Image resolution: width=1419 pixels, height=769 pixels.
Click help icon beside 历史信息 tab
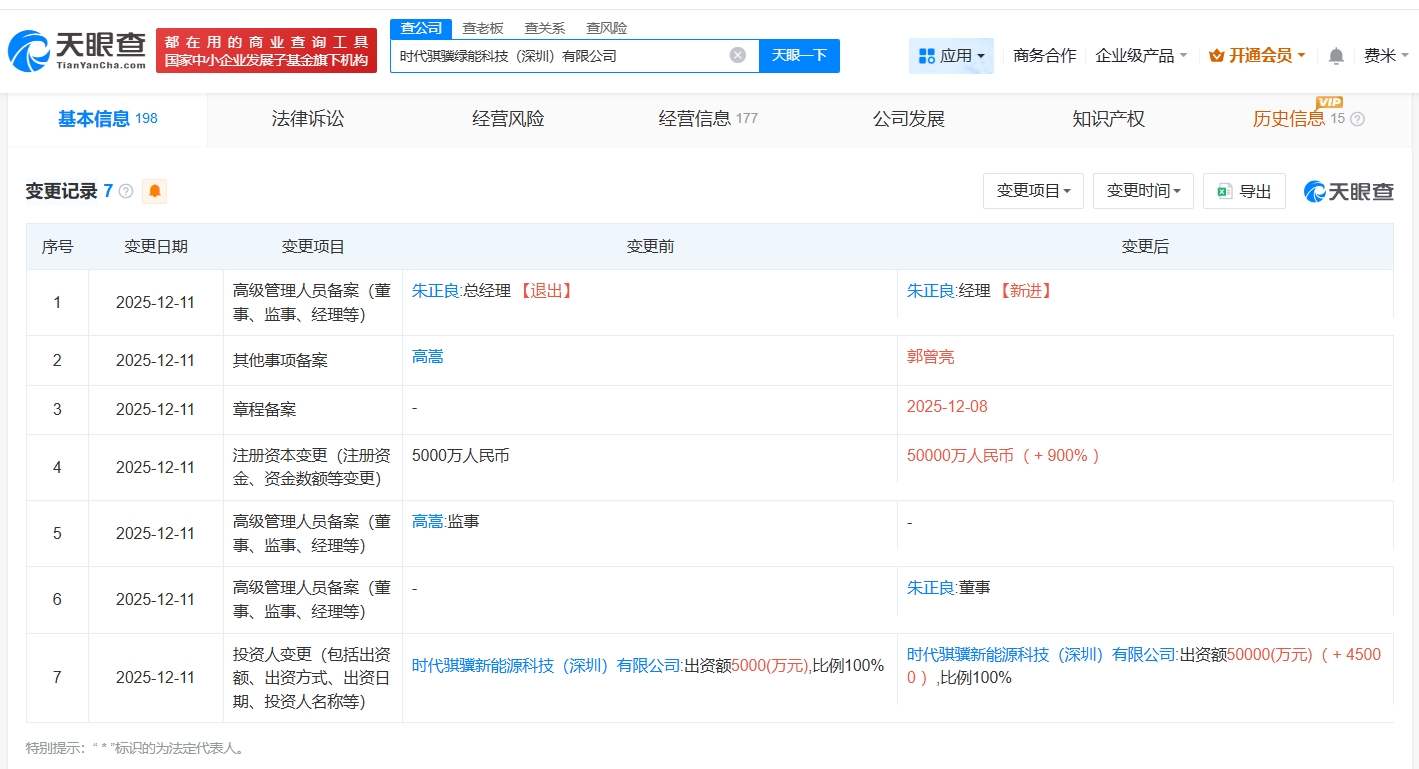(1357, 119)
